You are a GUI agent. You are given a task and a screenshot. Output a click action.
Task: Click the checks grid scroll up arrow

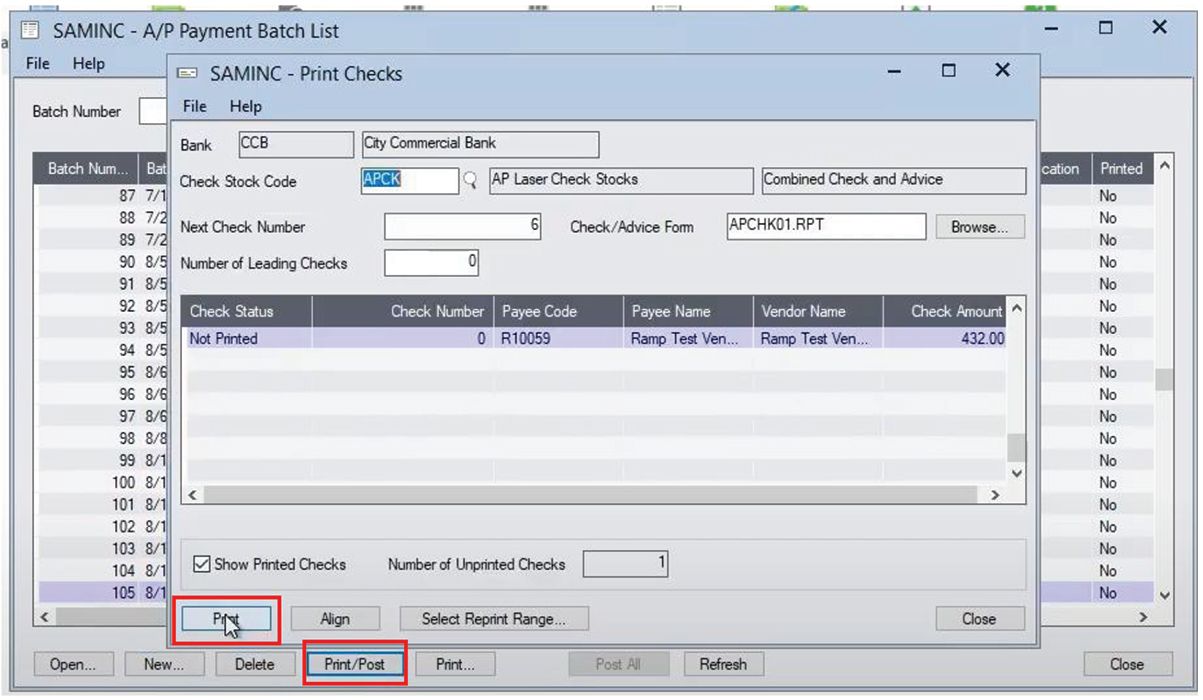tap(1017, 307)
